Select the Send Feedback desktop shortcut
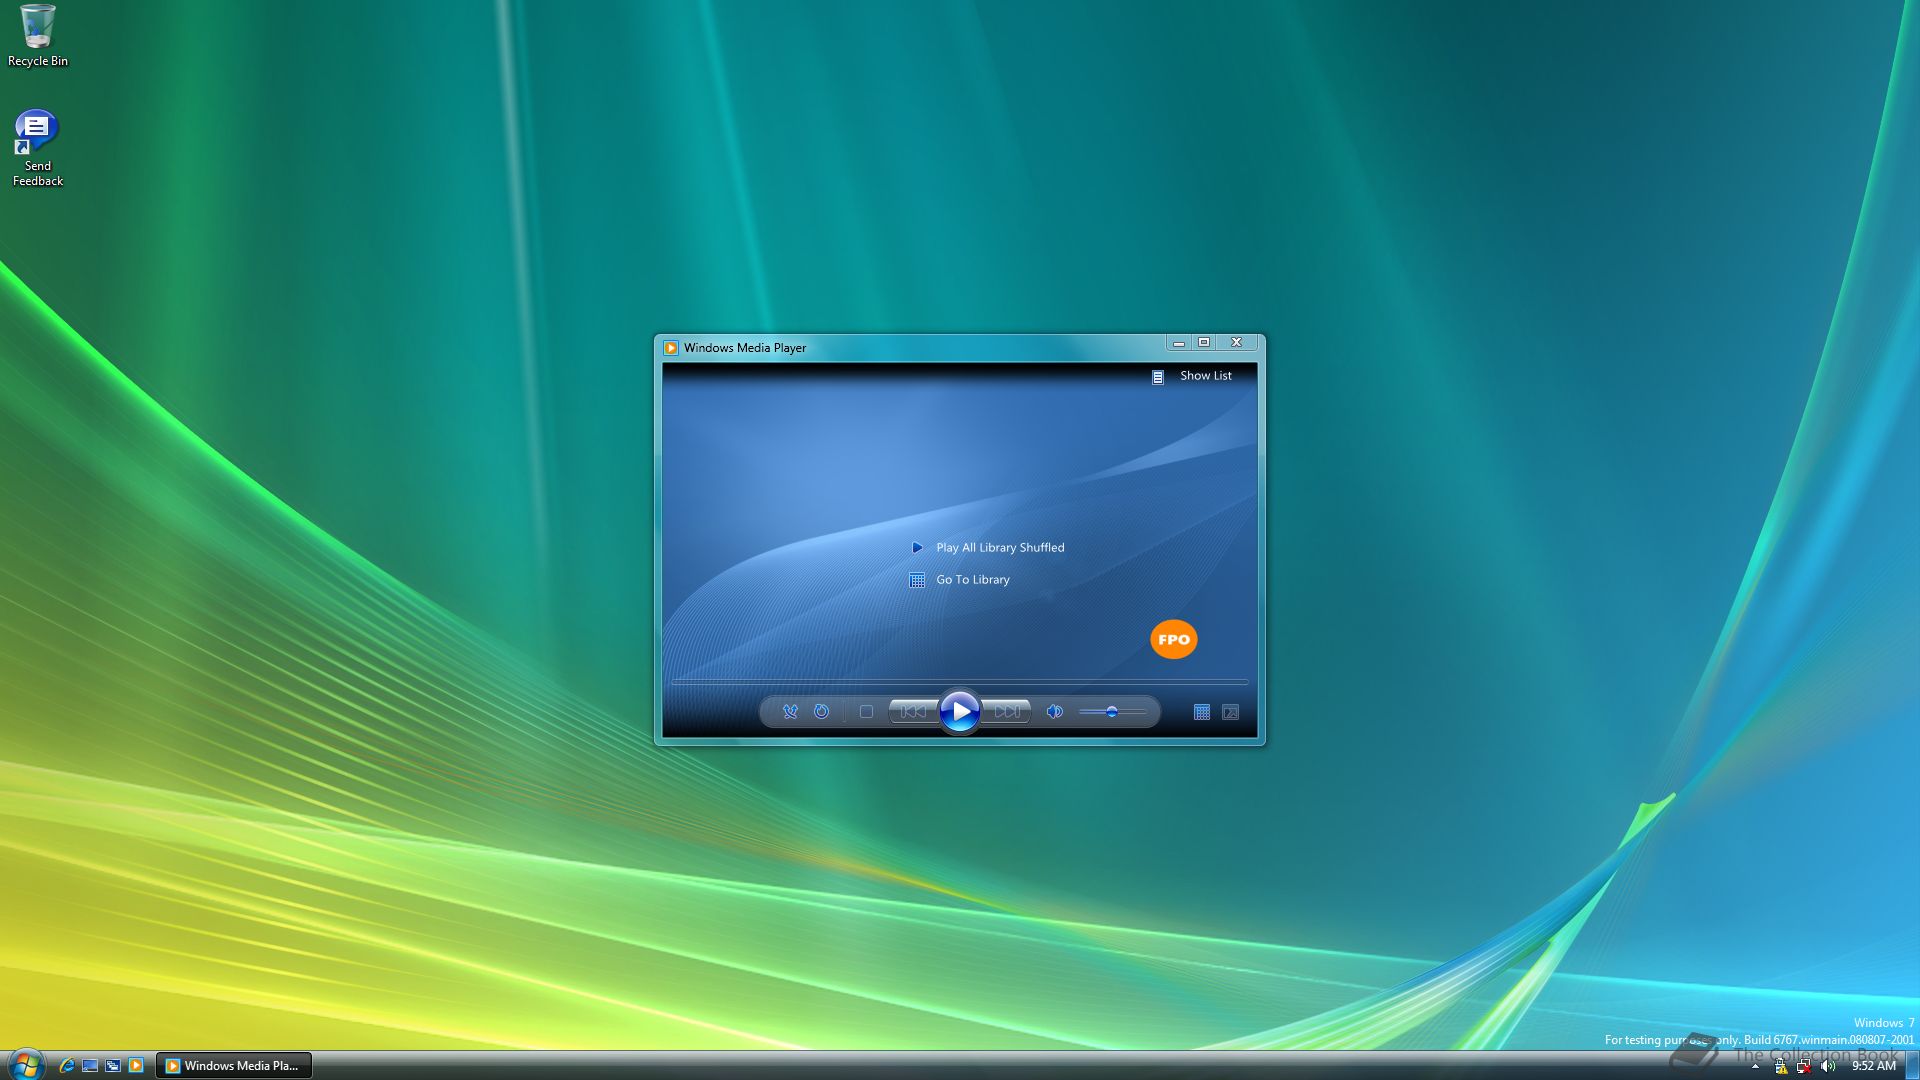The image size is (1920, 1080). point(38,148)
